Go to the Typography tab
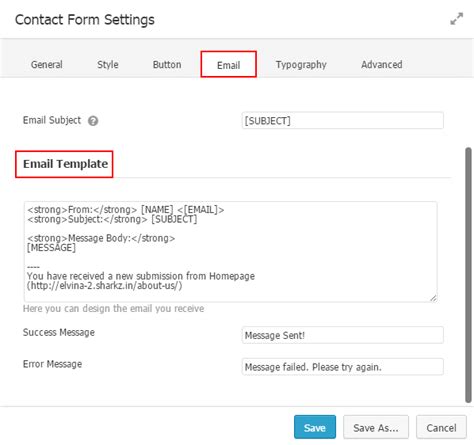Viewport: 474px width, 445px height. coord(301,65)
